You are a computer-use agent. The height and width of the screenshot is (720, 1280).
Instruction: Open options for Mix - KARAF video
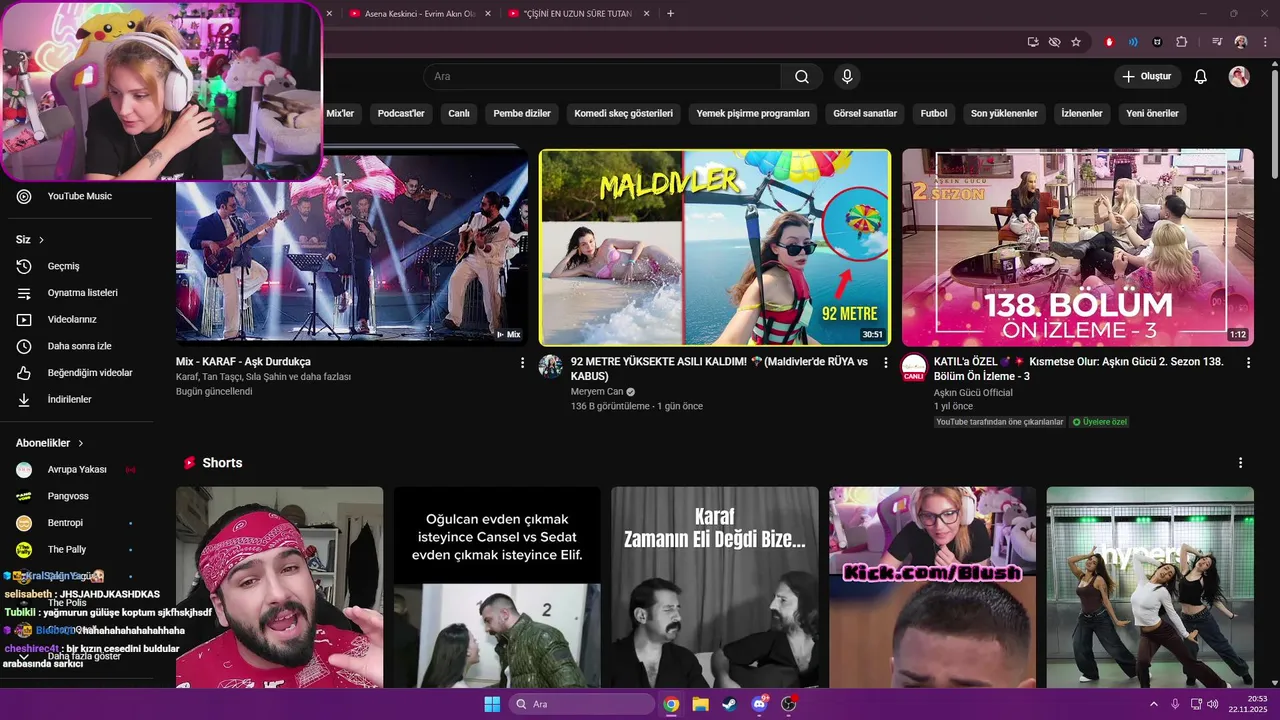tap(522, 363)
